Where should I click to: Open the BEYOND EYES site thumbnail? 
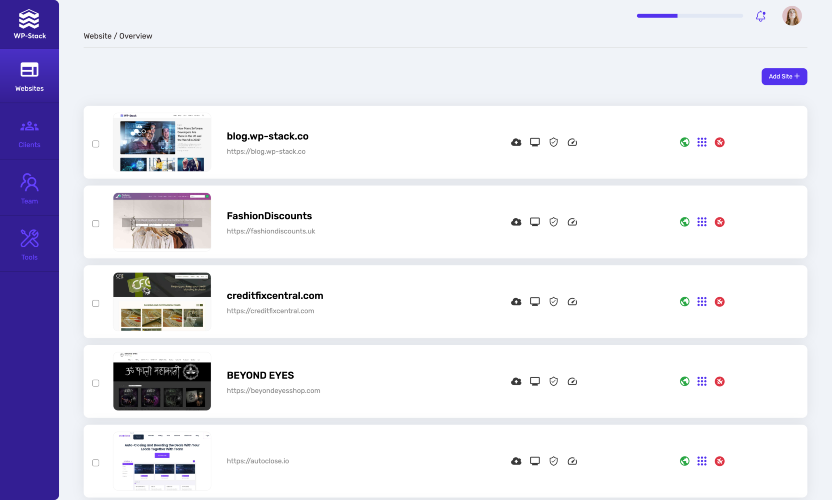(x=162, y=381)
